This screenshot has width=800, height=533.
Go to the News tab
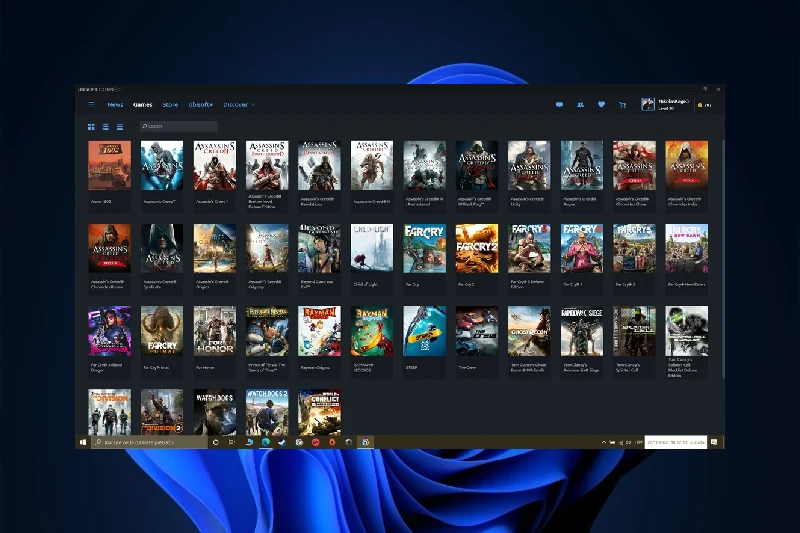click(x=116, y=104)
